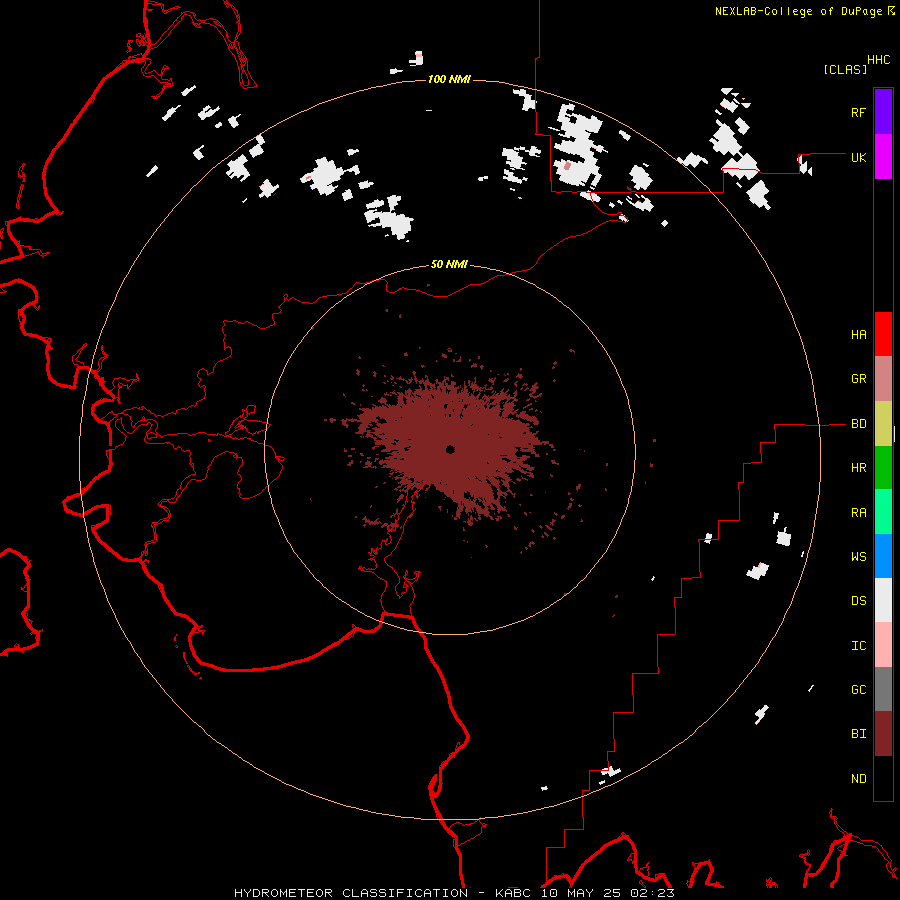The image size is (900, 900).
Task: Click the pink IC legend swatch
Action: (x=883, y=645)
